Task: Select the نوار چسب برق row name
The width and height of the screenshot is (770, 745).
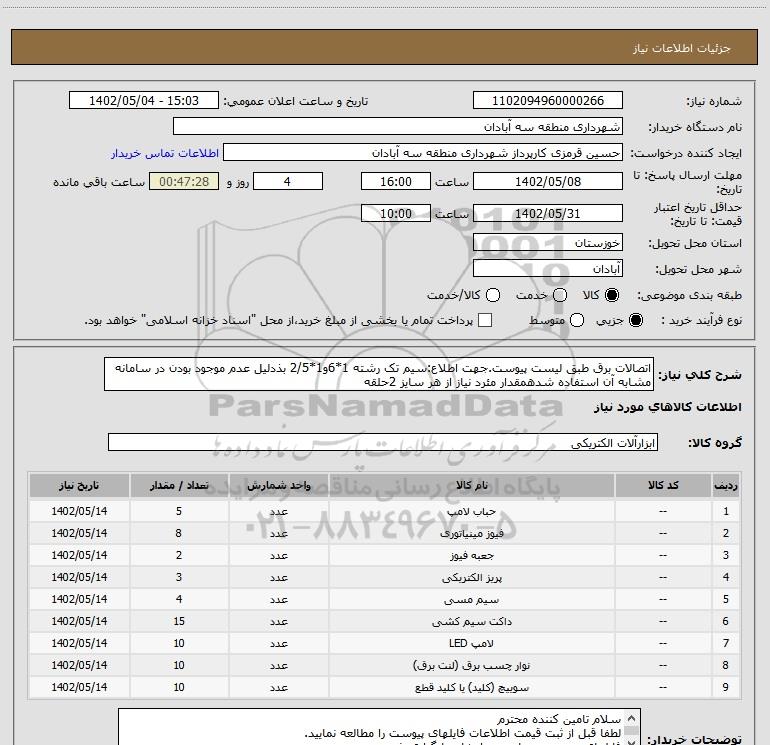Action: (471, 665)
